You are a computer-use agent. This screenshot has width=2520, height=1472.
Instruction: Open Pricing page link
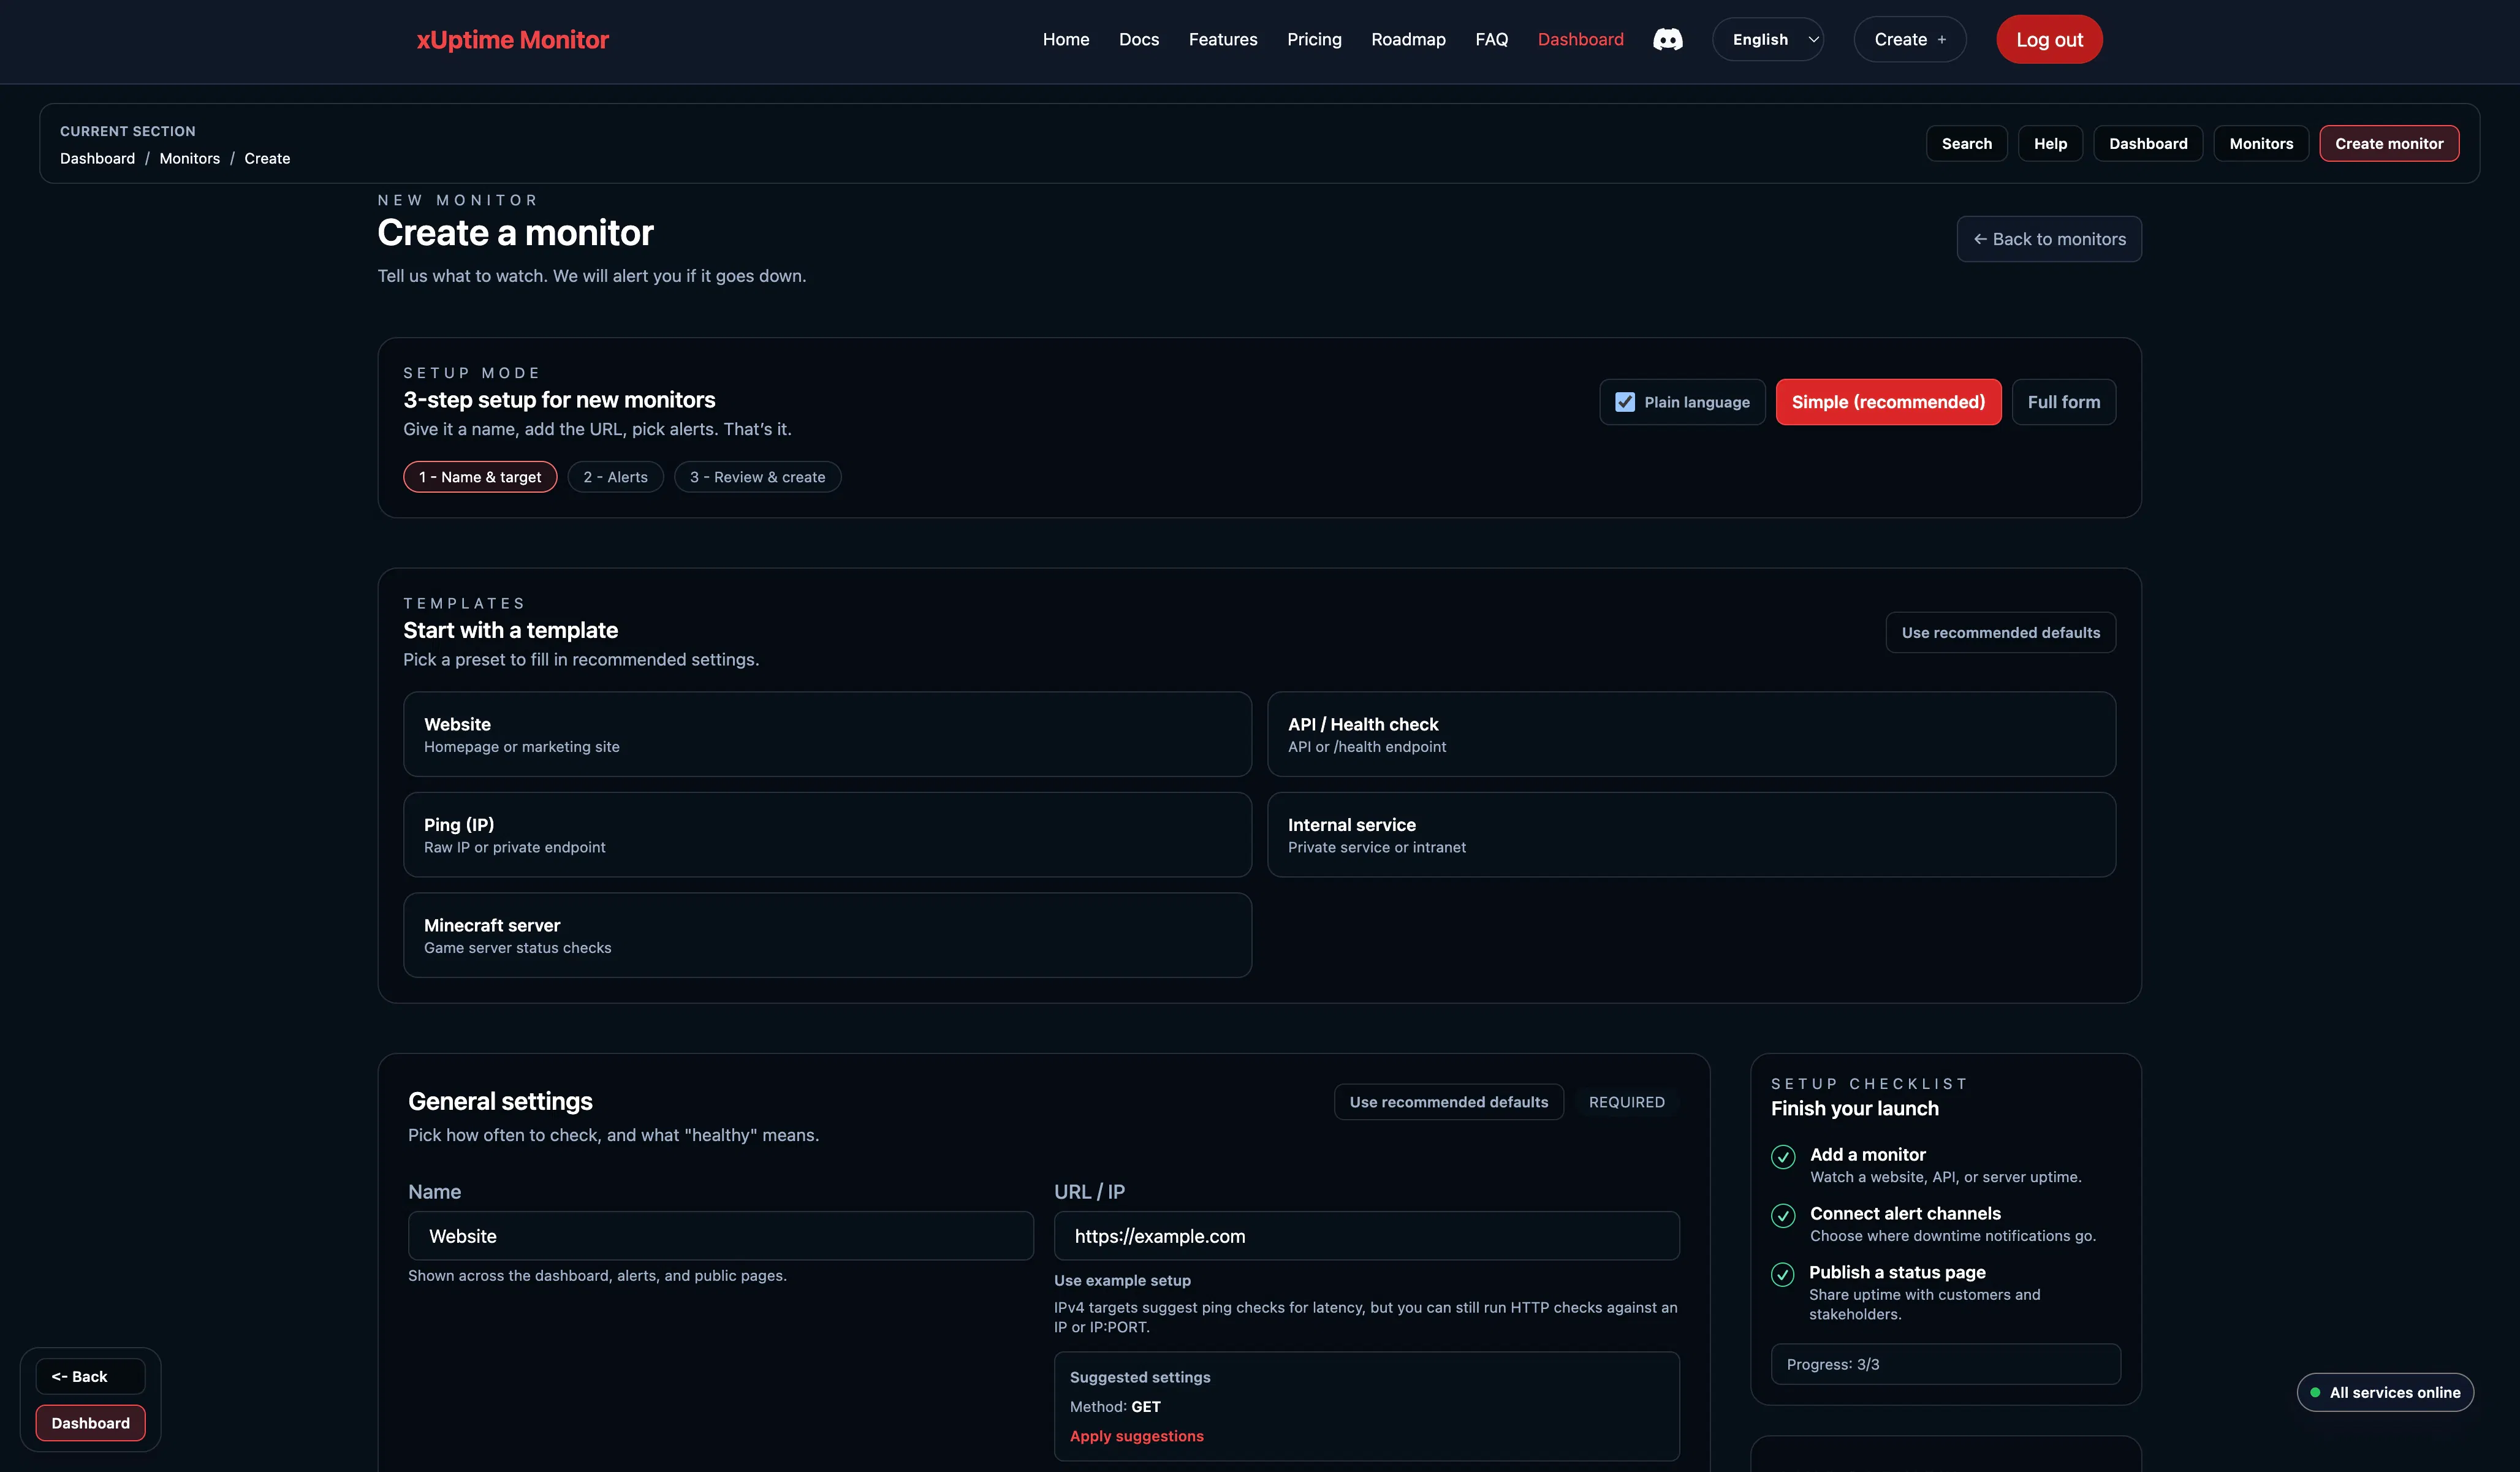pos(1314,39)
